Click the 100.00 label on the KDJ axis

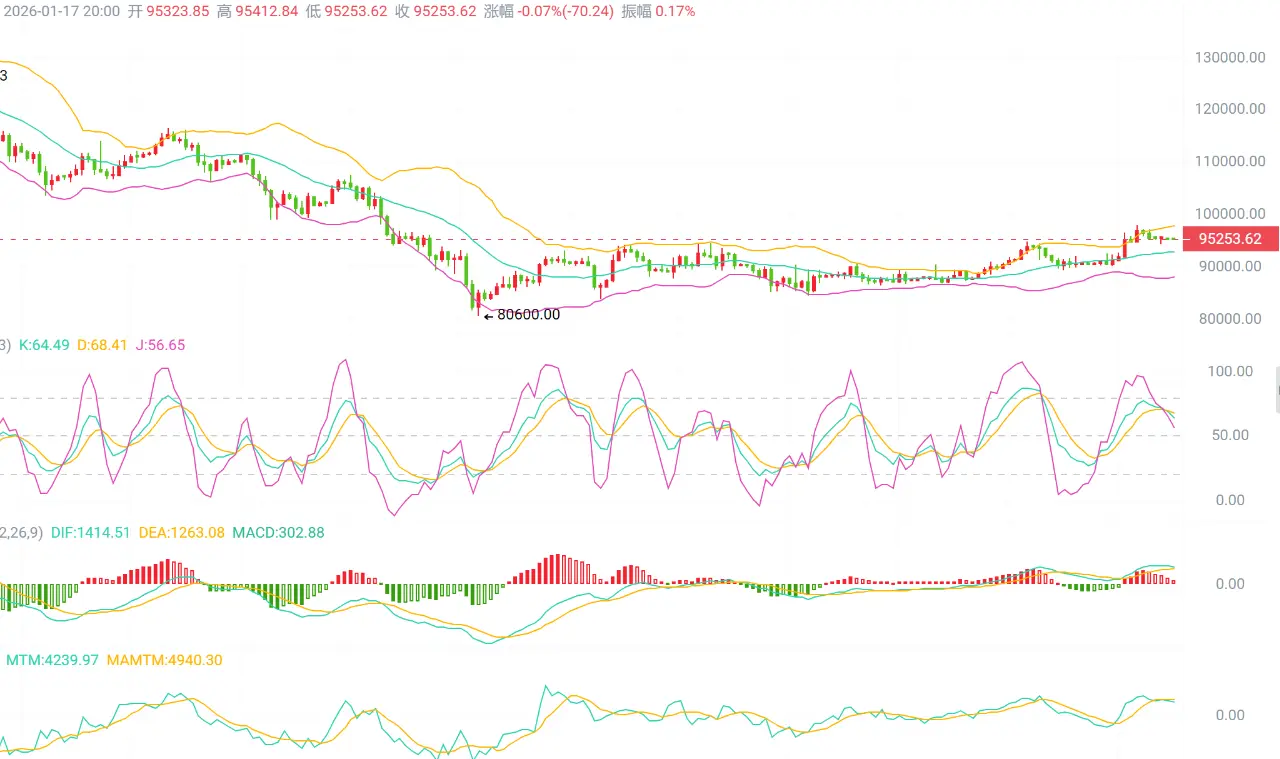(x=1230, y=371)
